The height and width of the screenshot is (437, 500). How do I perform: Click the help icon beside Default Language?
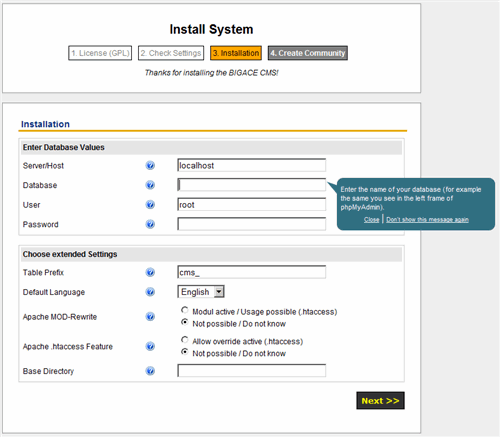point(150,292)
